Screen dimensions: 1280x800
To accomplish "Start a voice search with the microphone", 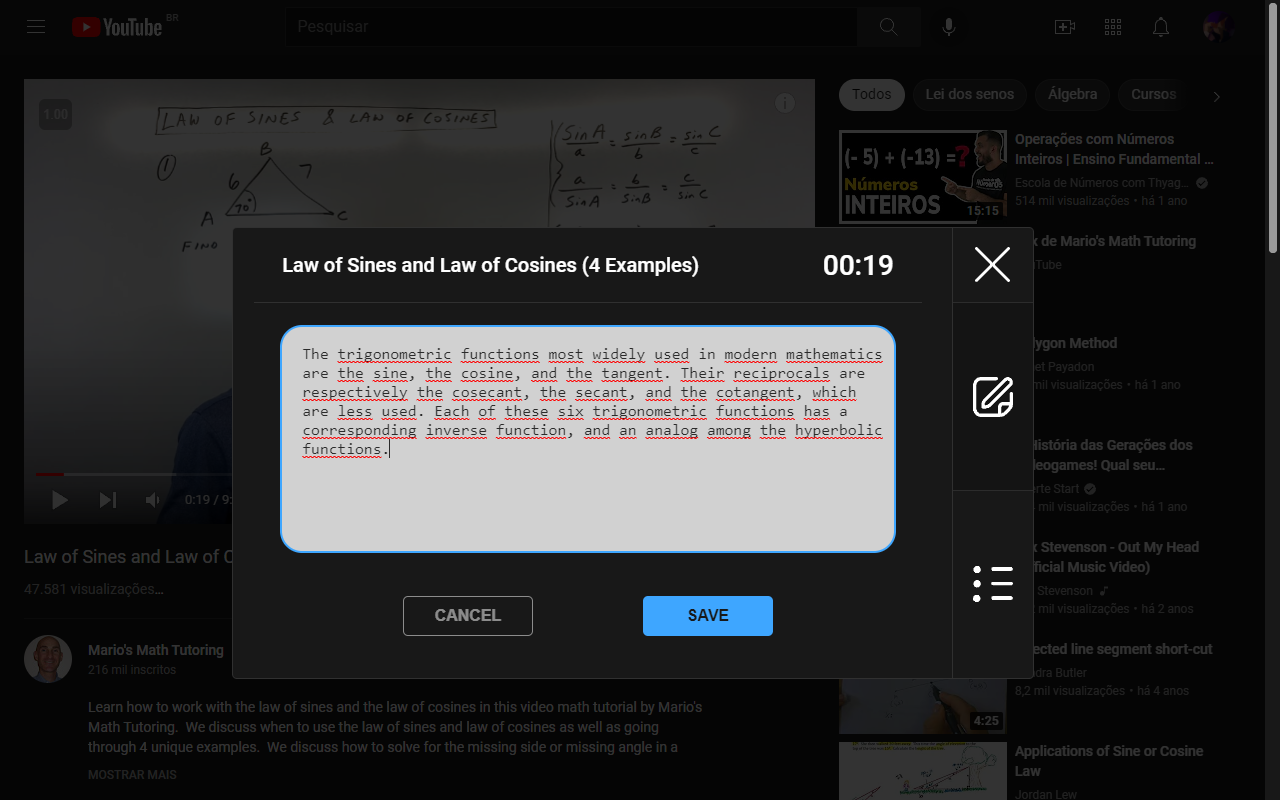I will [948, 27].
